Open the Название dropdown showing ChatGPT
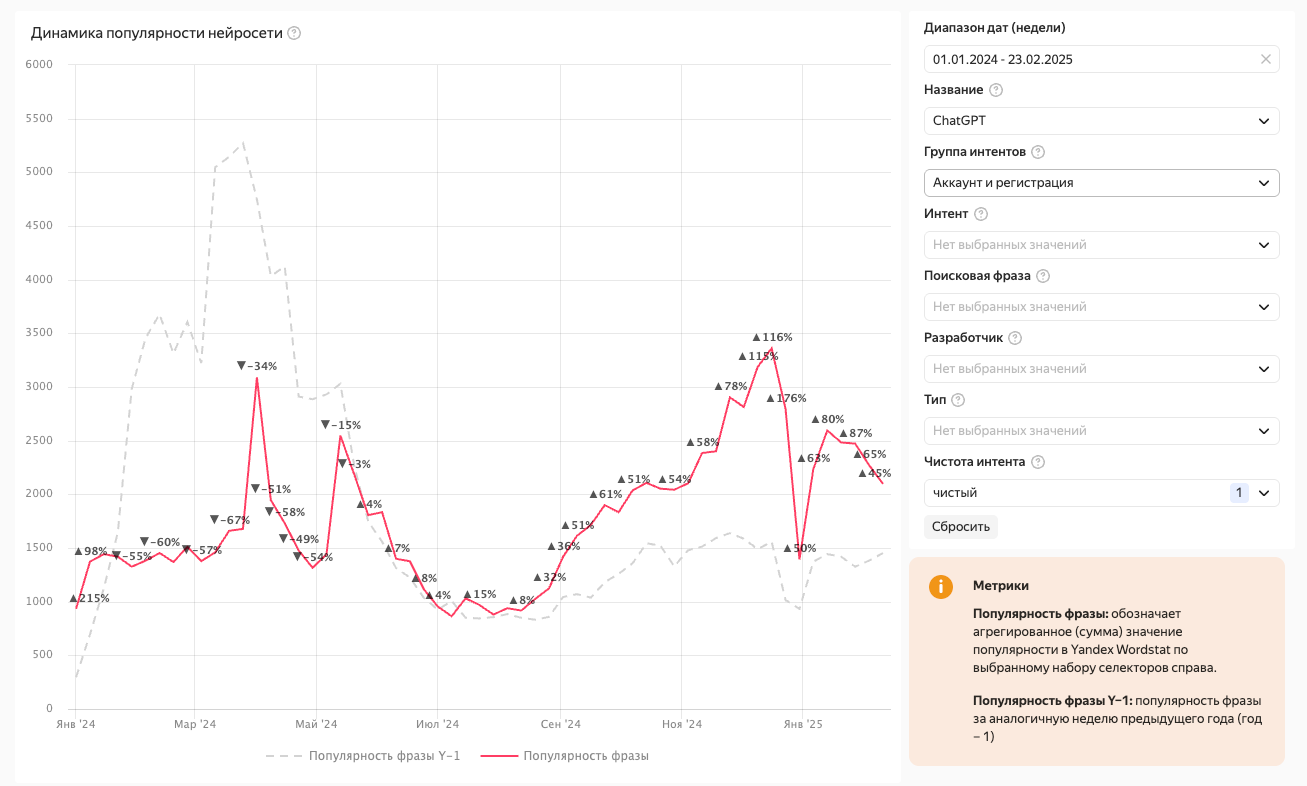The width and height of the screenshot is (1307, 786). (x=1101, y=121)
